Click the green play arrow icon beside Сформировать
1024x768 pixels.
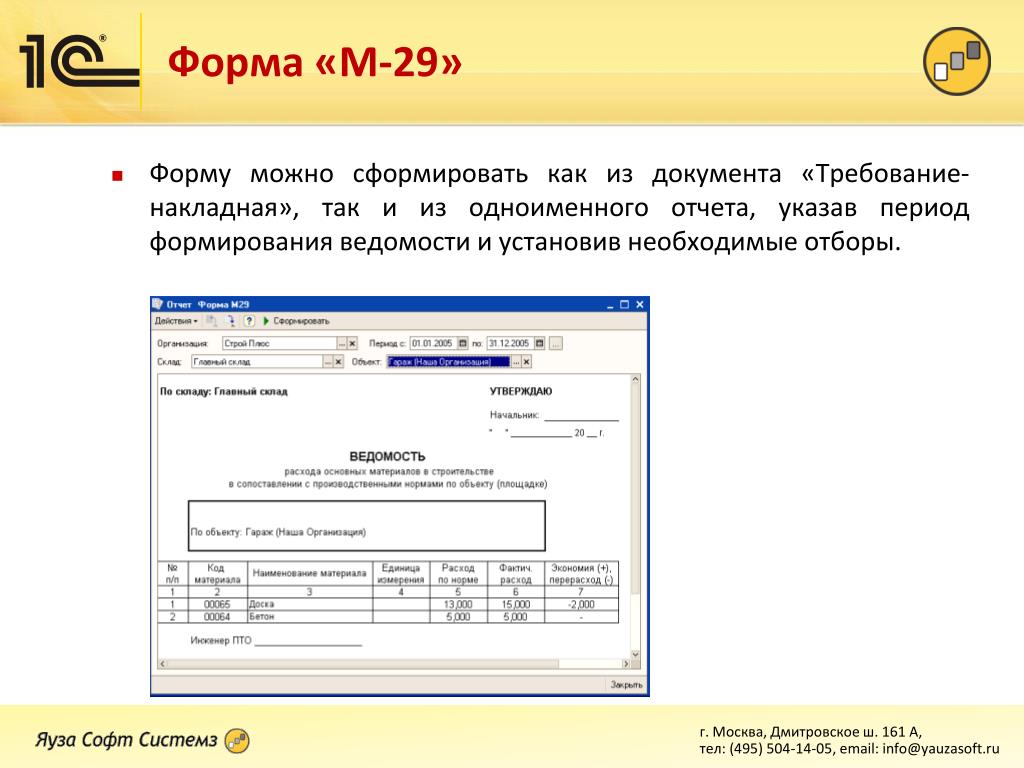pos(266,321)
